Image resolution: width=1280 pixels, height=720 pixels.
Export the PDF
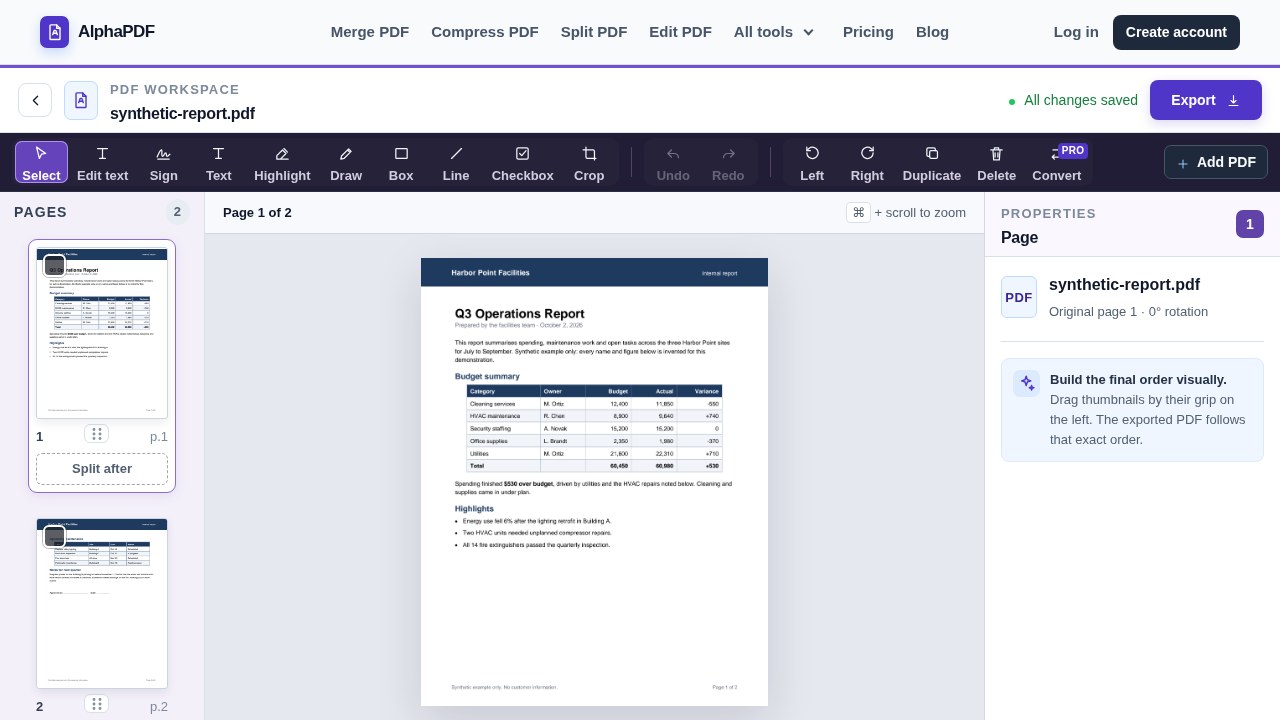coord(1206,100)
